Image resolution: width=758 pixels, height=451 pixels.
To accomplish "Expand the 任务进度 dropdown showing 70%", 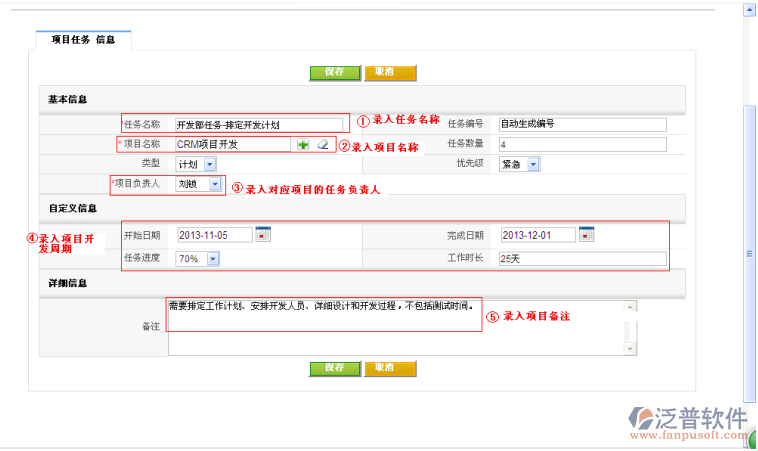I will click(x=213, y=259).
